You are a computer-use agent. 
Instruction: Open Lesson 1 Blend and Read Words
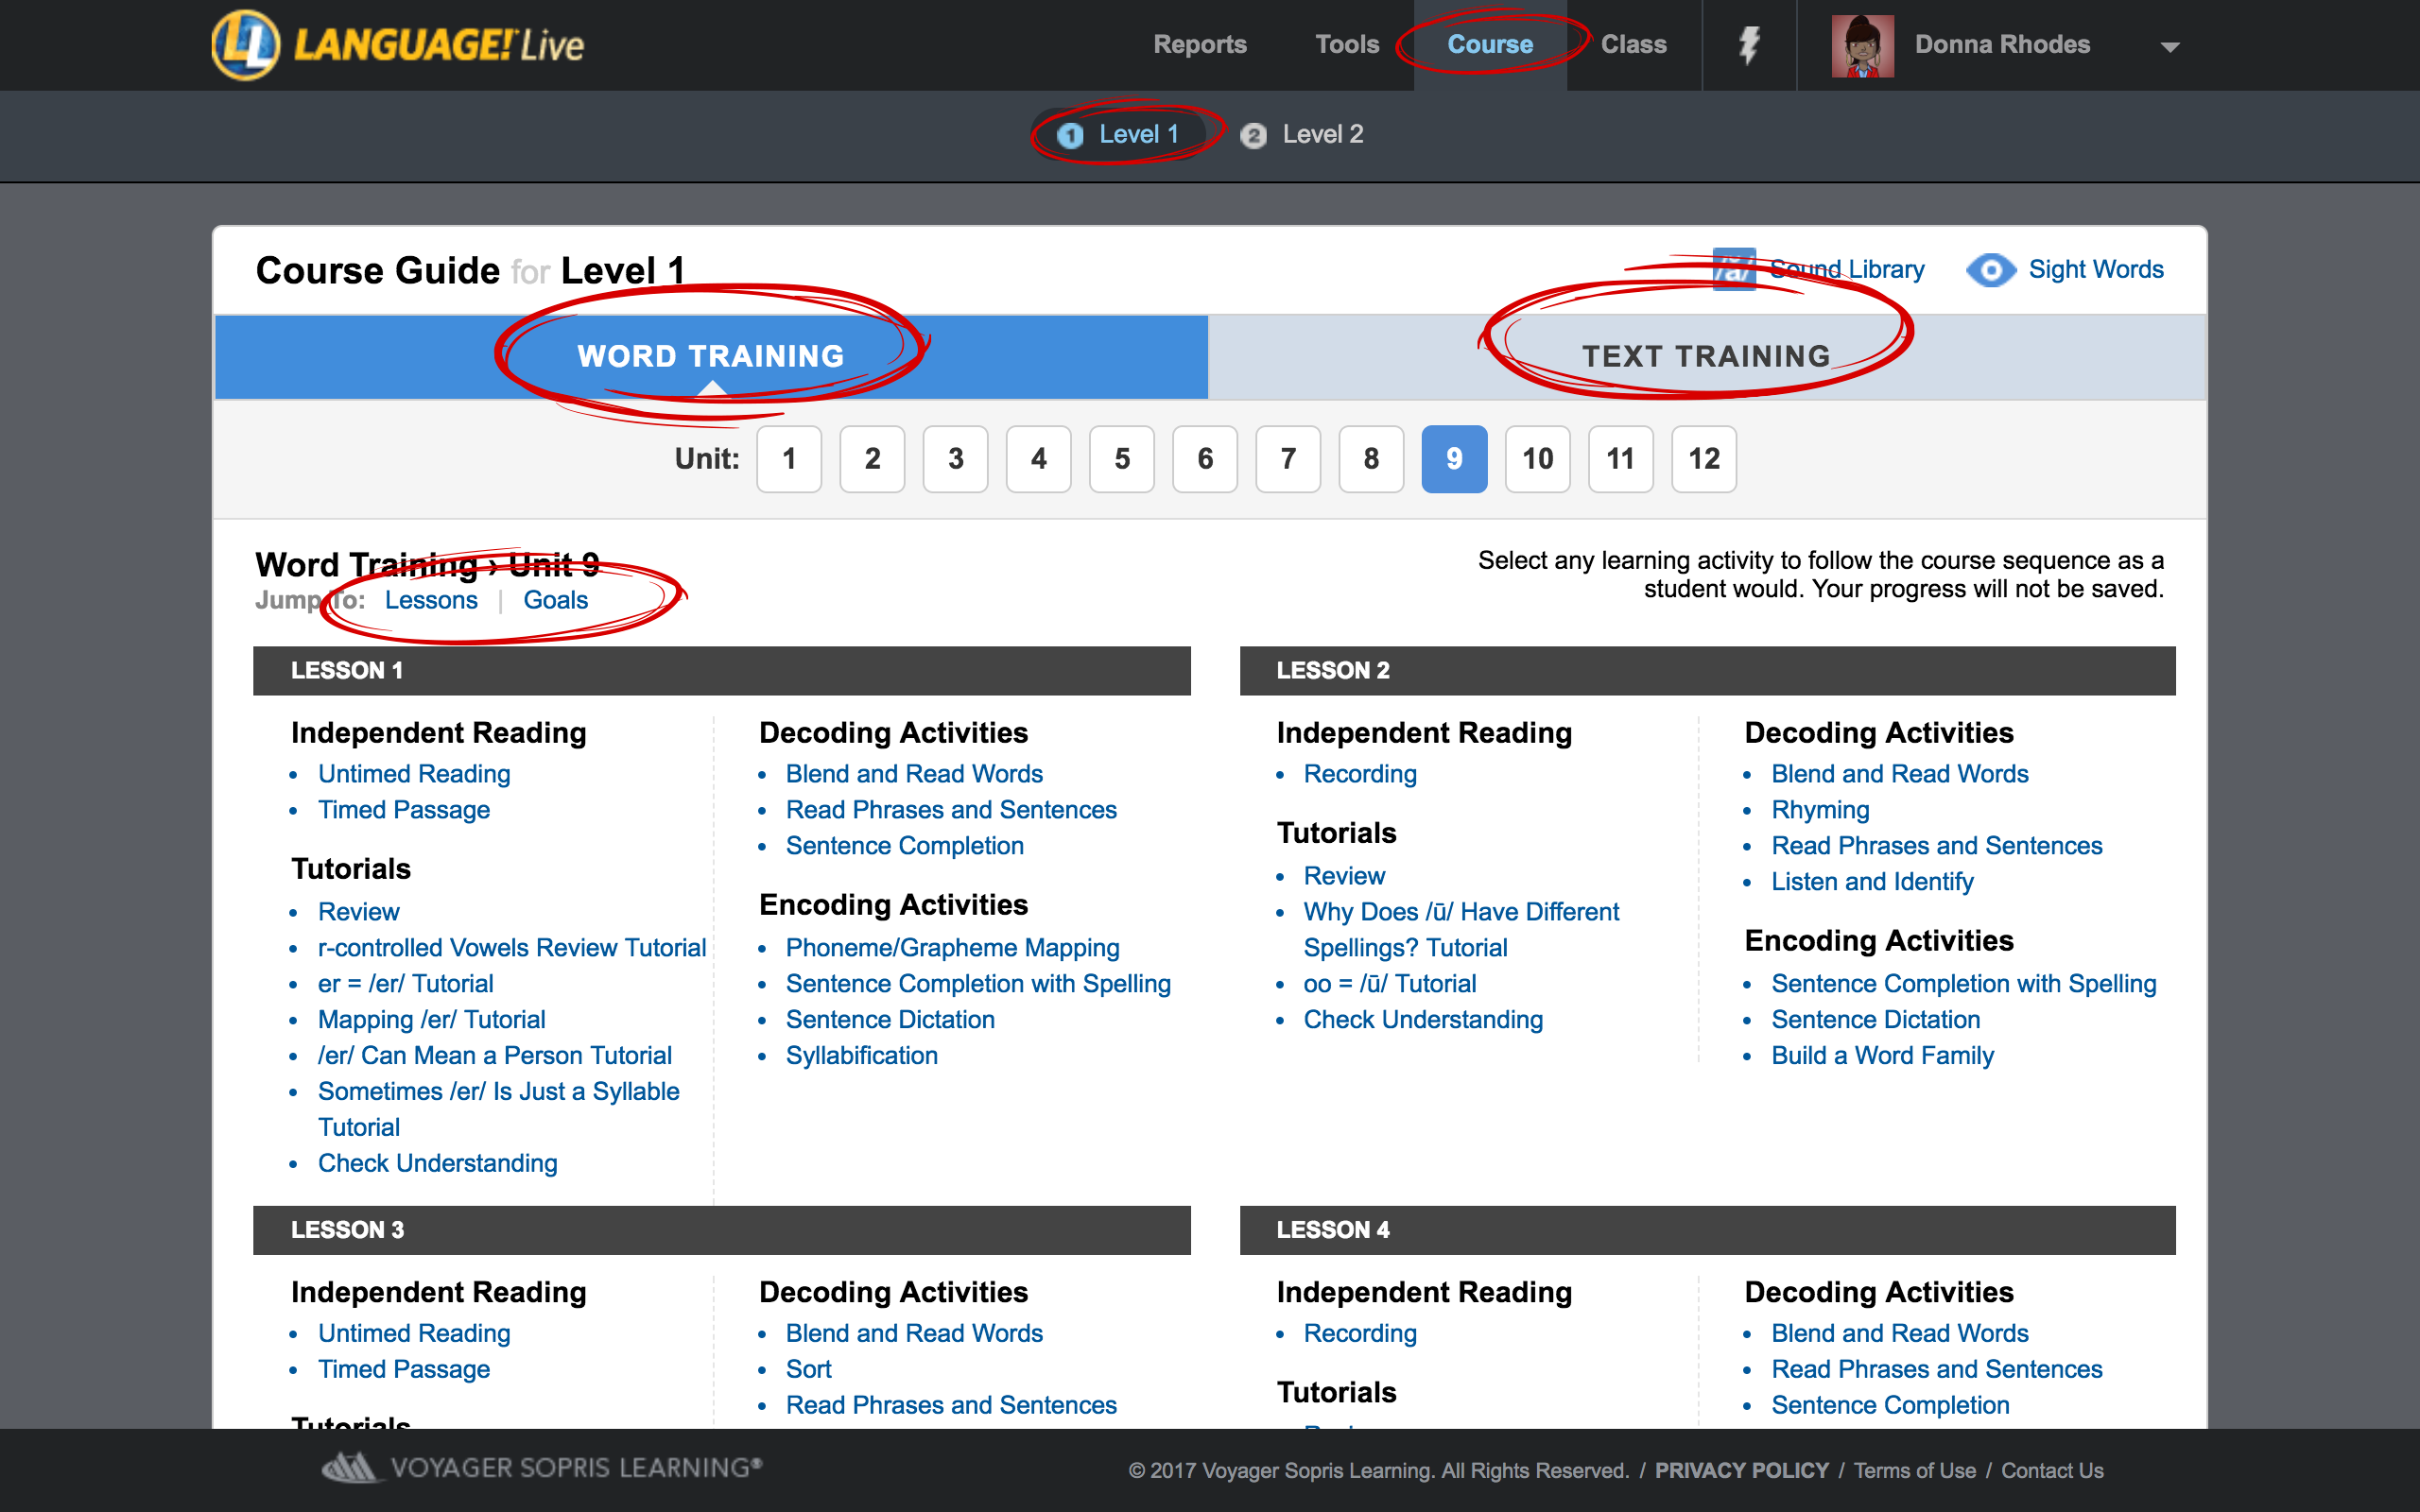click(914, 774)
